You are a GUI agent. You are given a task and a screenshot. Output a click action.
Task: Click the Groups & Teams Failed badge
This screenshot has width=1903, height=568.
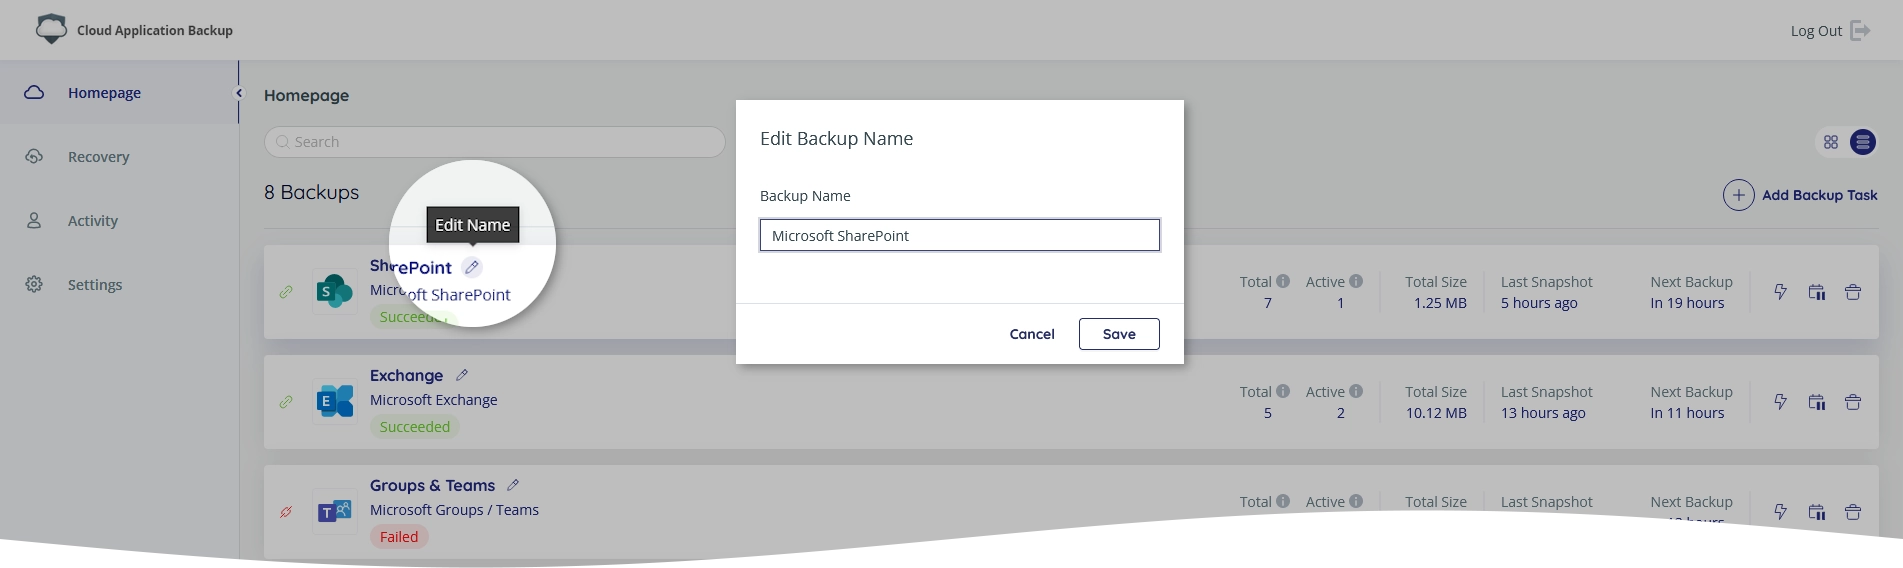pyautogui.click(x=399, y=537)
